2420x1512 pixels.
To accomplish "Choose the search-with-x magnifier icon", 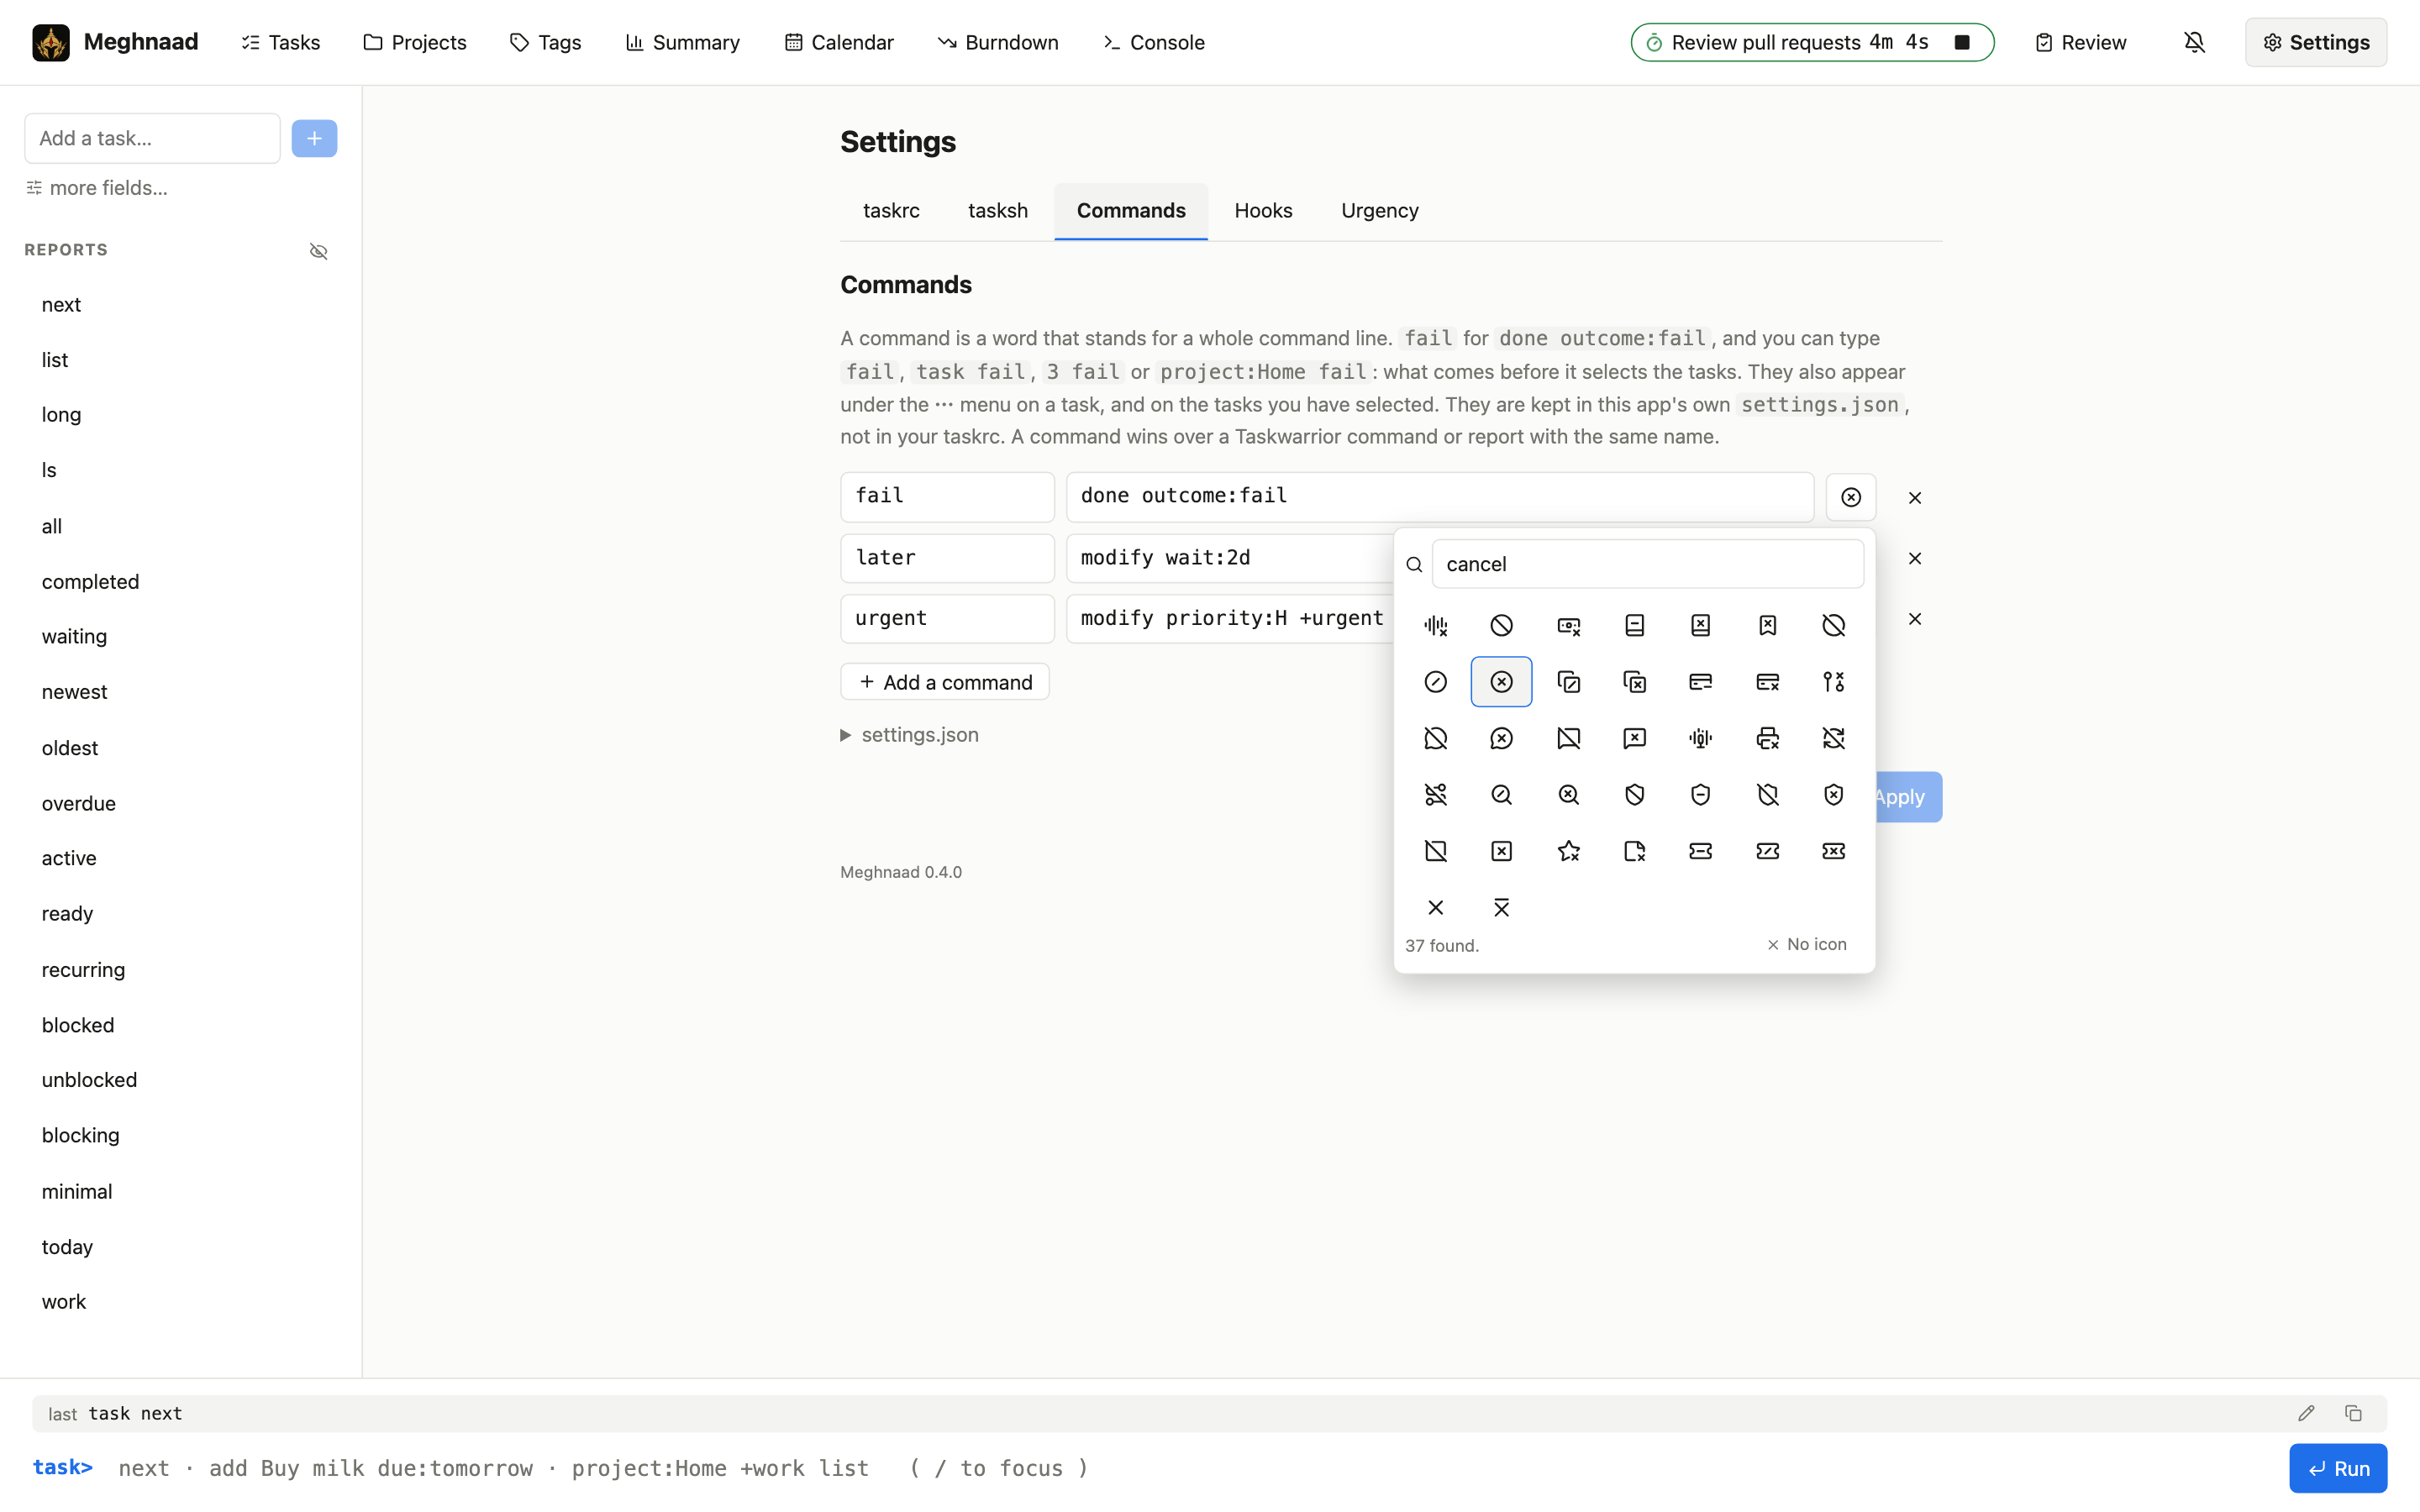I will click(x=1568, y=795).
